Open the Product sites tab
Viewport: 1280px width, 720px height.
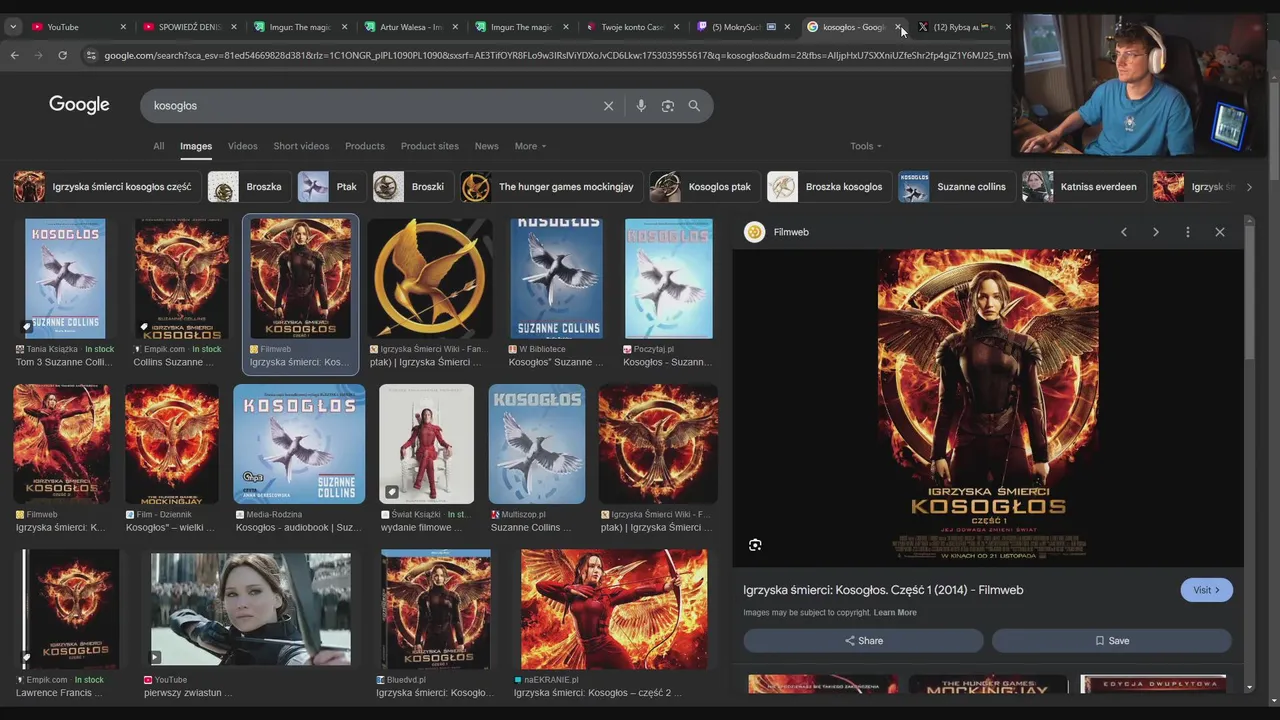430,146
